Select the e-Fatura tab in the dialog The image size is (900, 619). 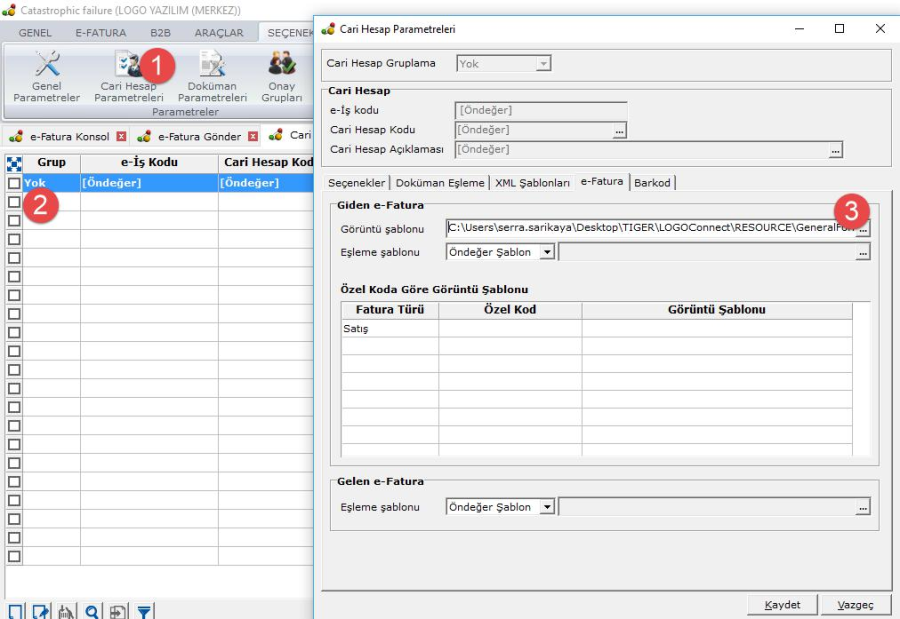coord(602,181)
